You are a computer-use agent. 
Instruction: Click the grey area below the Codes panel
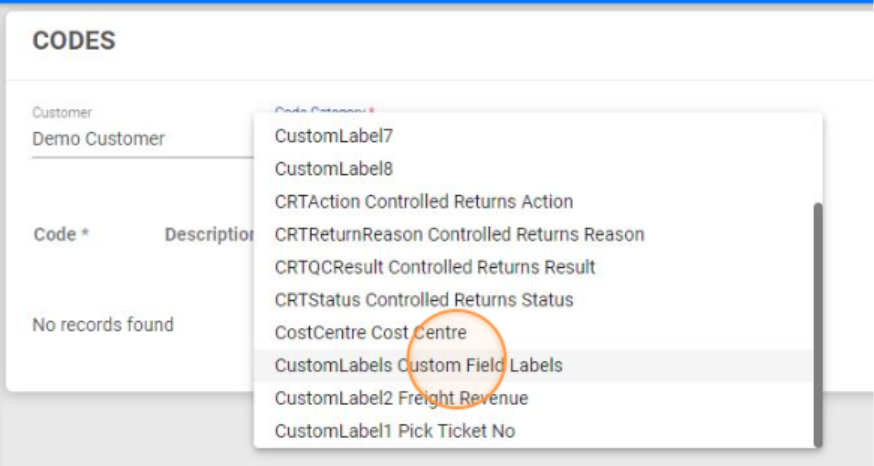pyautogui.click(x=120, y=430)
